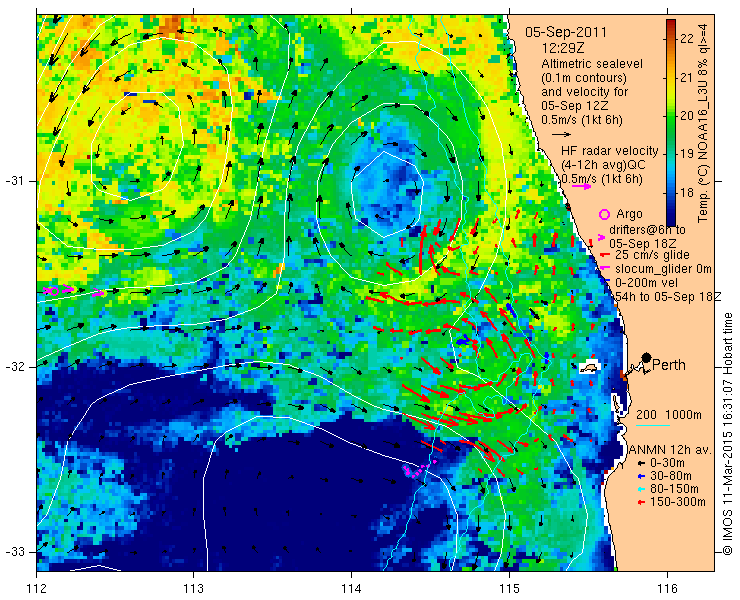Click the 'Argo' legend label
The image size is (740, 600).
[629, 214]
